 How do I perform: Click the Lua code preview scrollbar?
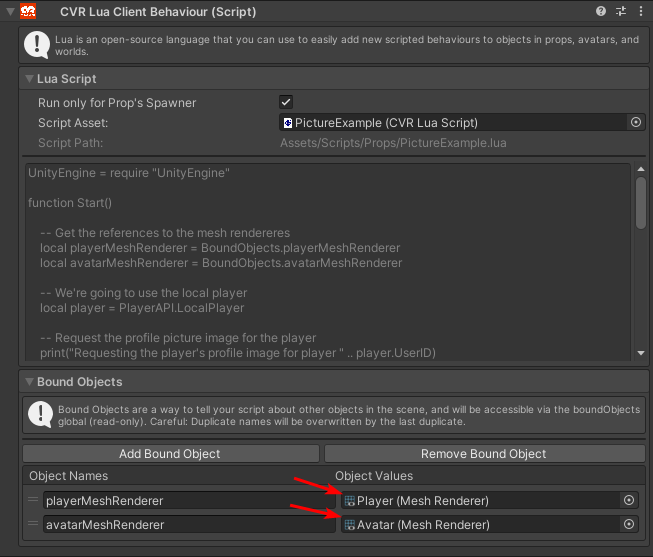click(640, 203)
